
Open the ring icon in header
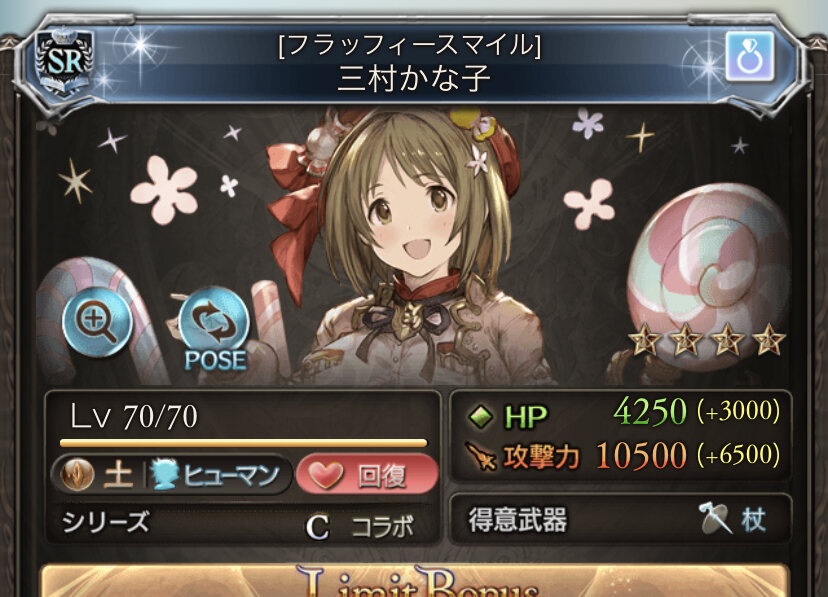pyautogui.click(x=749, y=56)
